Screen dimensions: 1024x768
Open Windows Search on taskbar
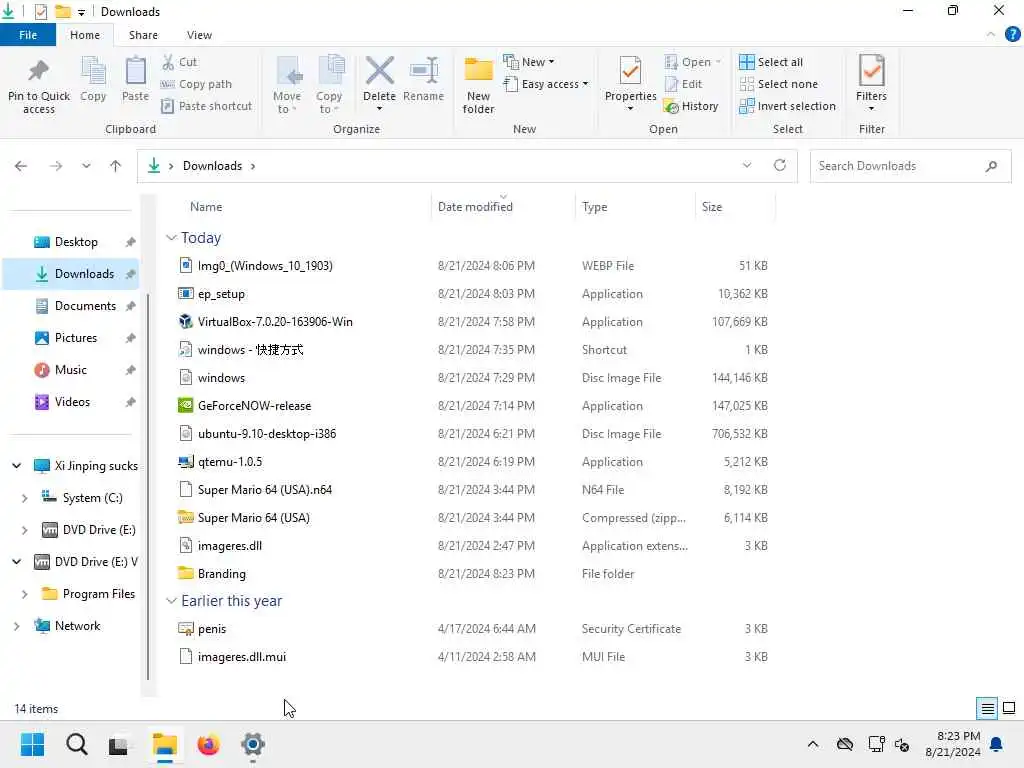tap(76, 744)
